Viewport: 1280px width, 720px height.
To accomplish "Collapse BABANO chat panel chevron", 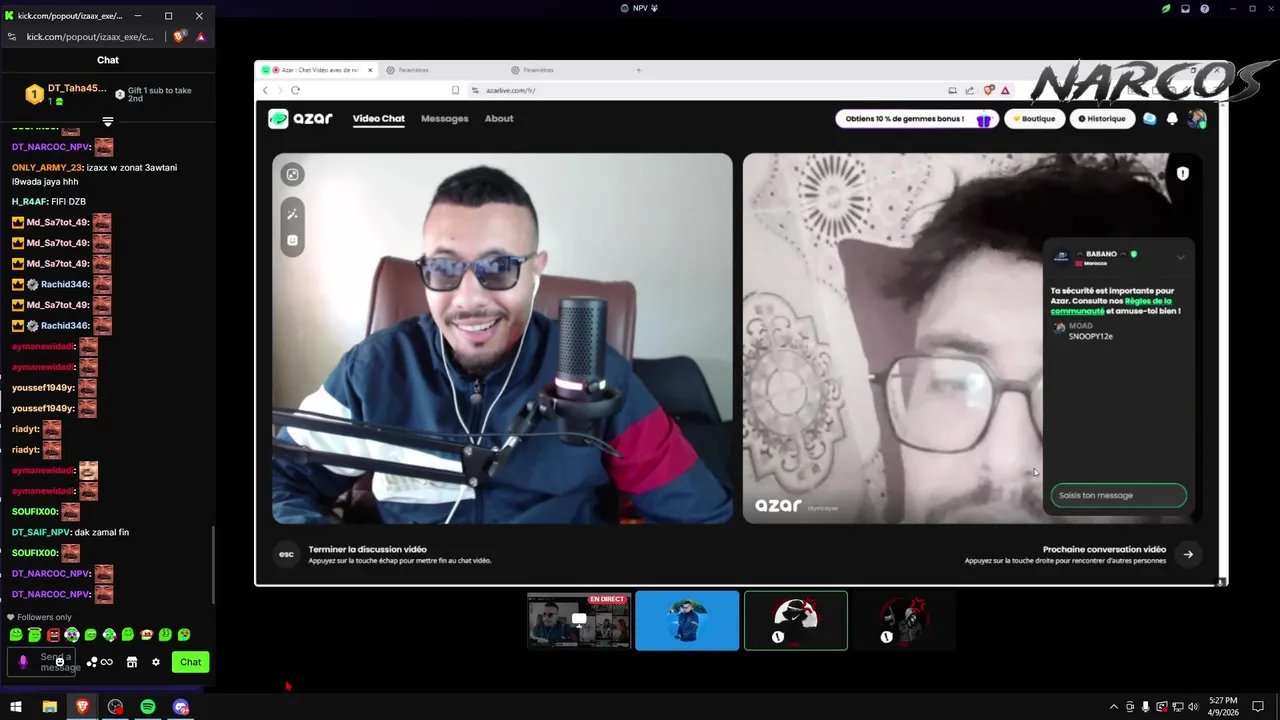I will (x=1180, y=257).
